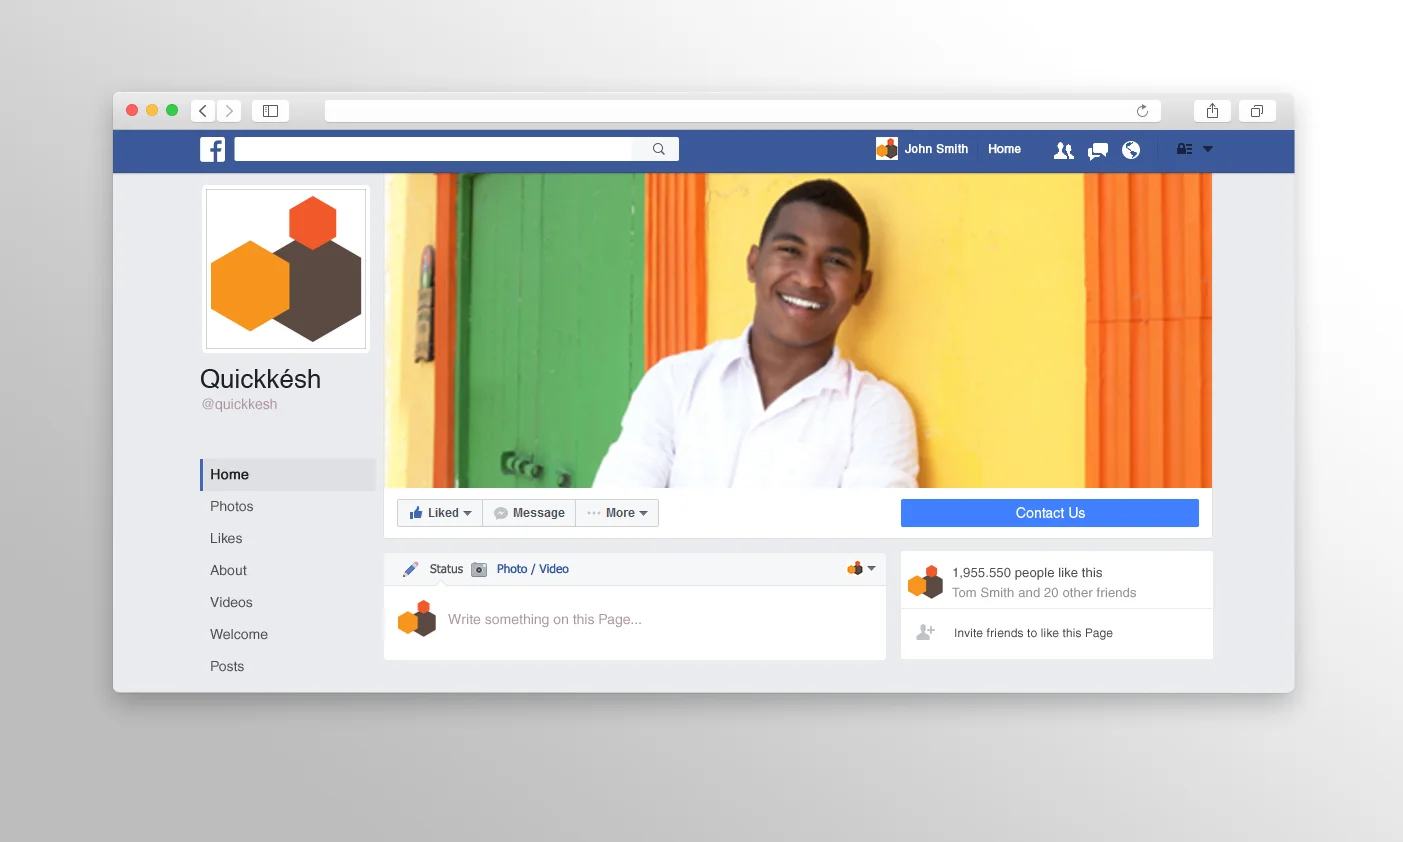Viewport: 1403px width, 842px height.
Task: Open the Messenger messages icon
Action: tap(1097, 149)
